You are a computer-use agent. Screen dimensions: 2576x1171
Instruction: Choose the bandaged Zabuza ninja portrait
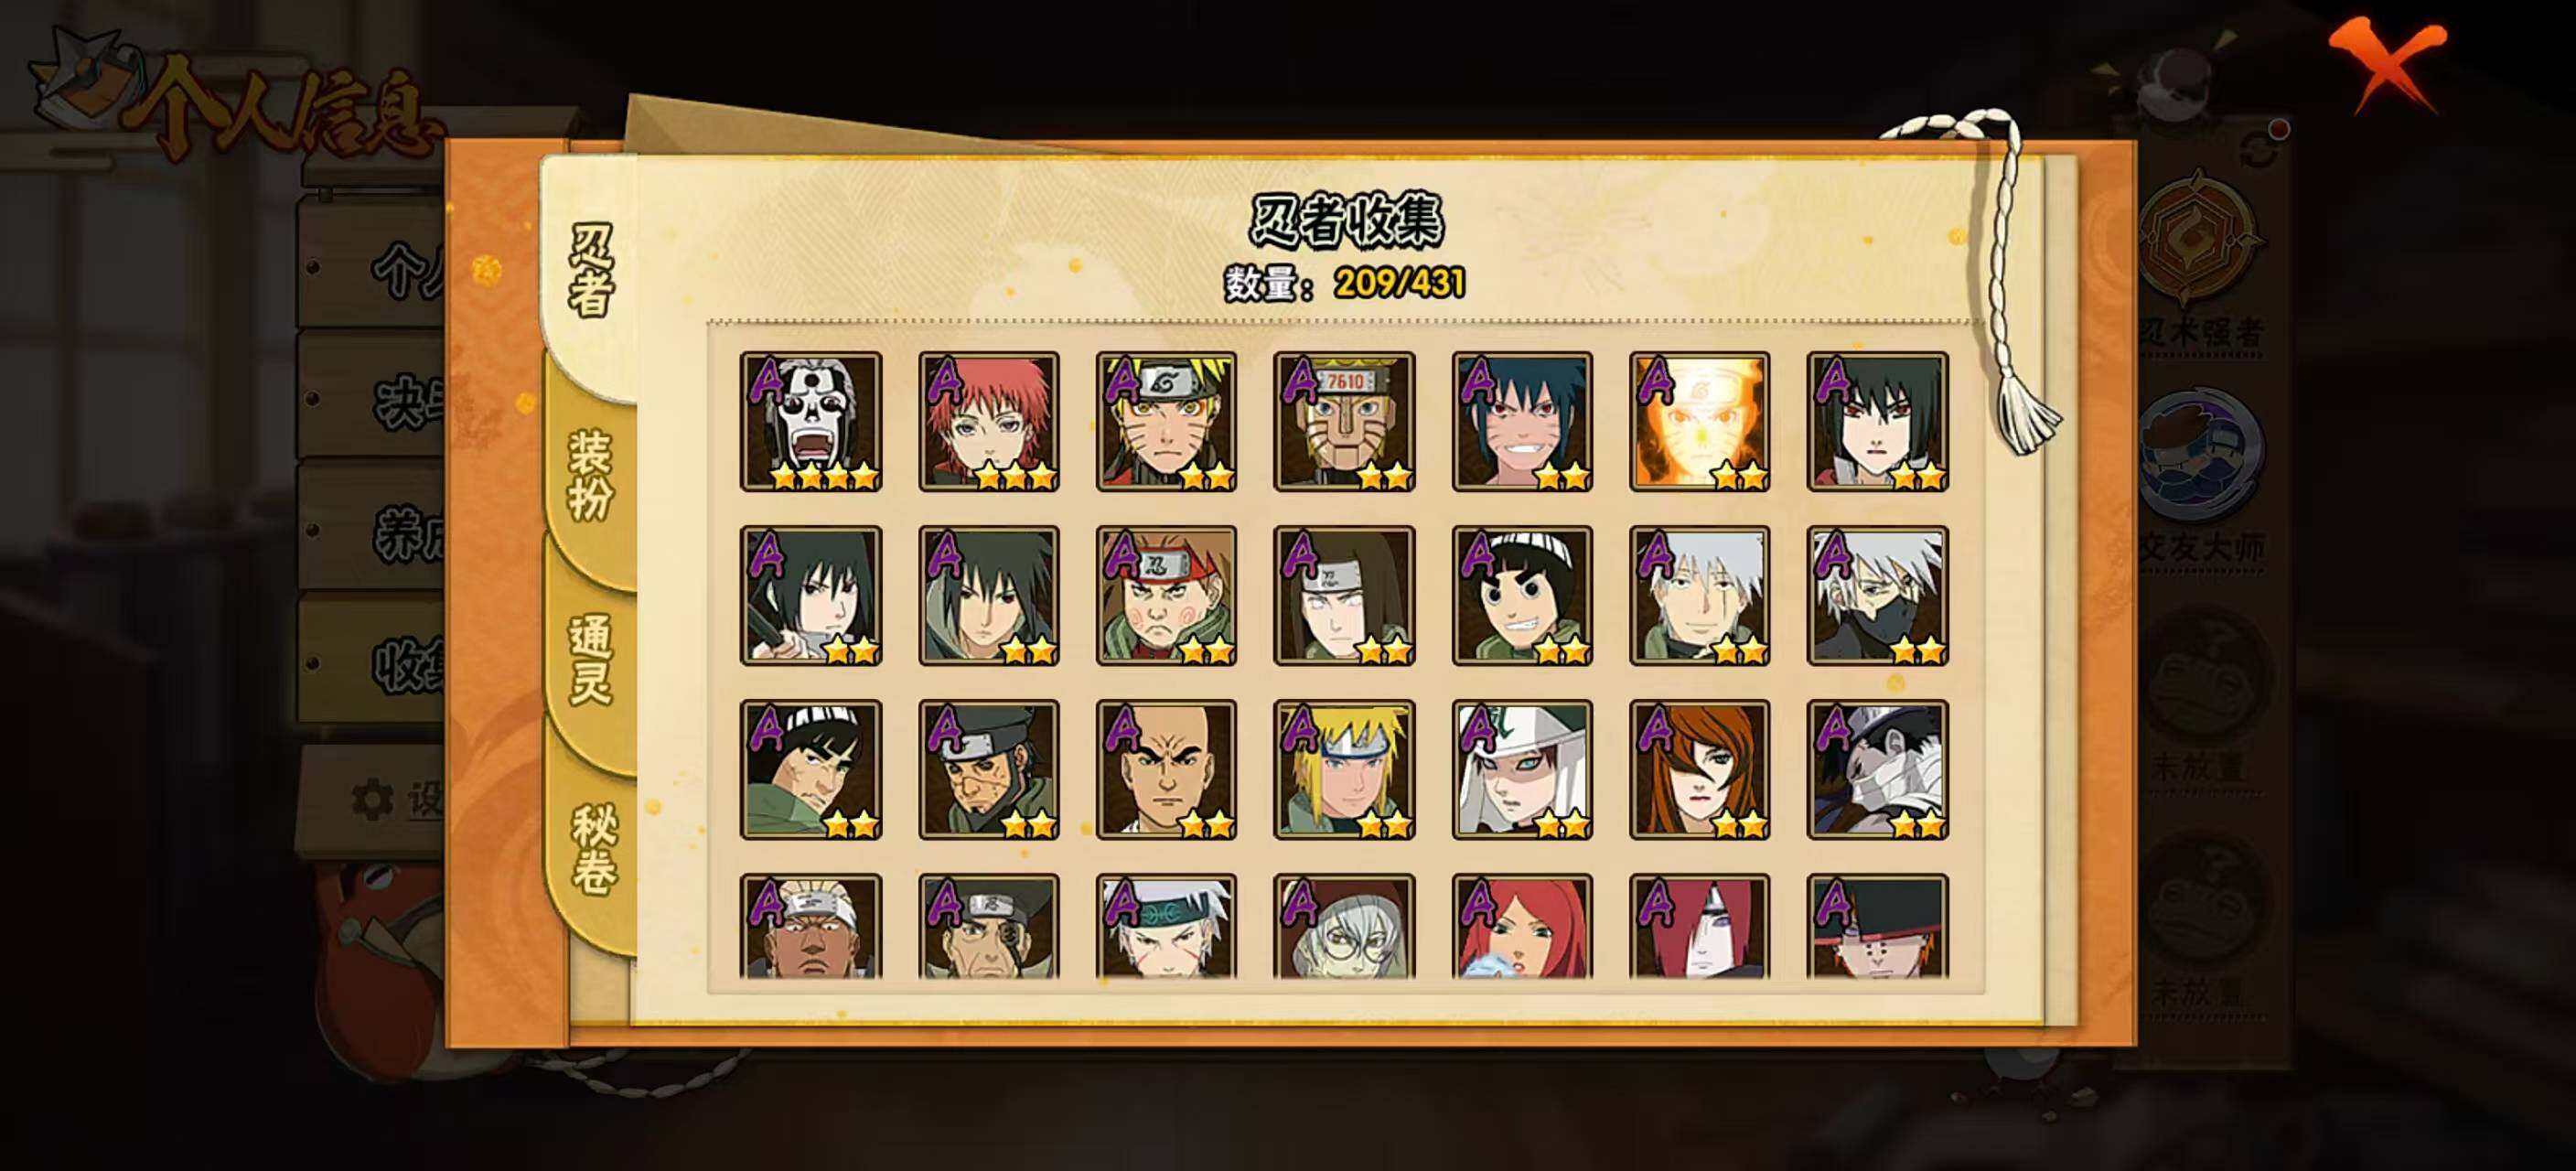(1878, 769)
